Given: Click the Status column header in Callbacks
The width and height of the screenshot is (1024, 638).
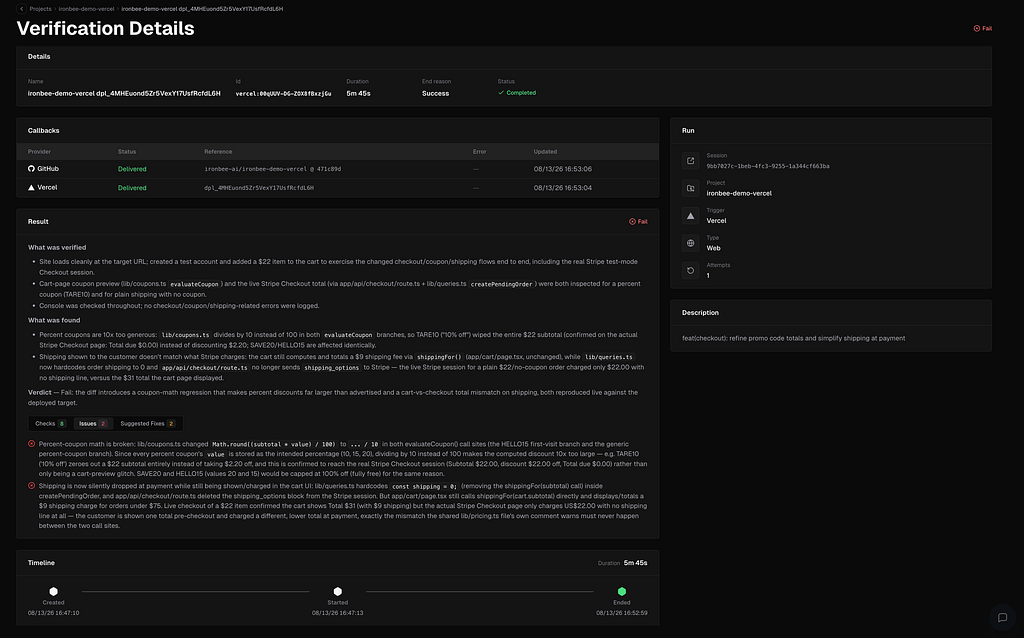Looking at the screenshot, I should tap(127, 152).
